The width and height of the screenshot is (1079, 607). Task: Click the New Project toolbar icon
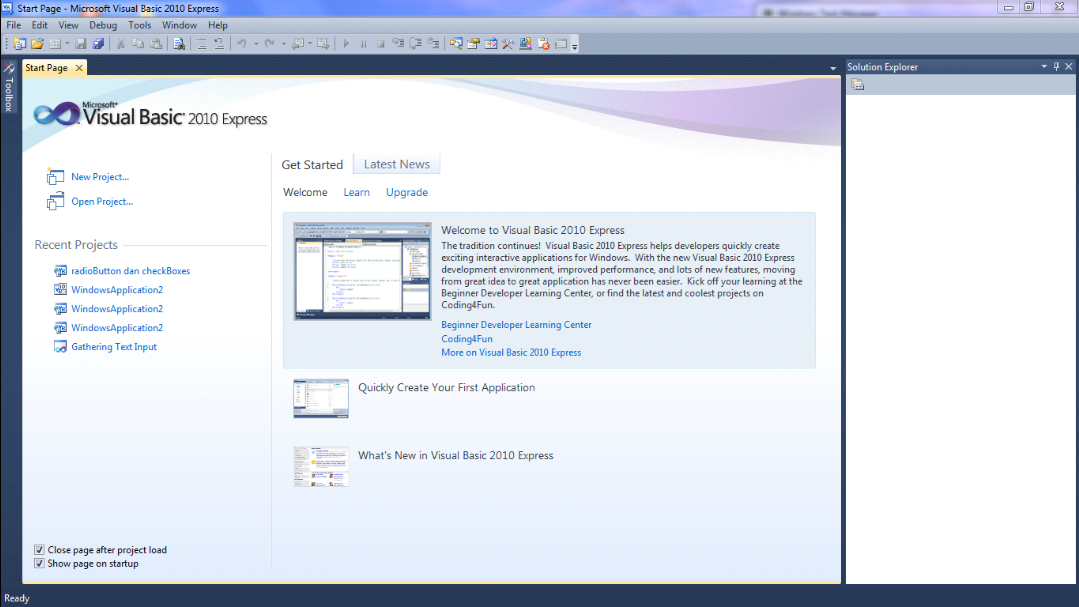pyautogui.click(x=19, y=43)
